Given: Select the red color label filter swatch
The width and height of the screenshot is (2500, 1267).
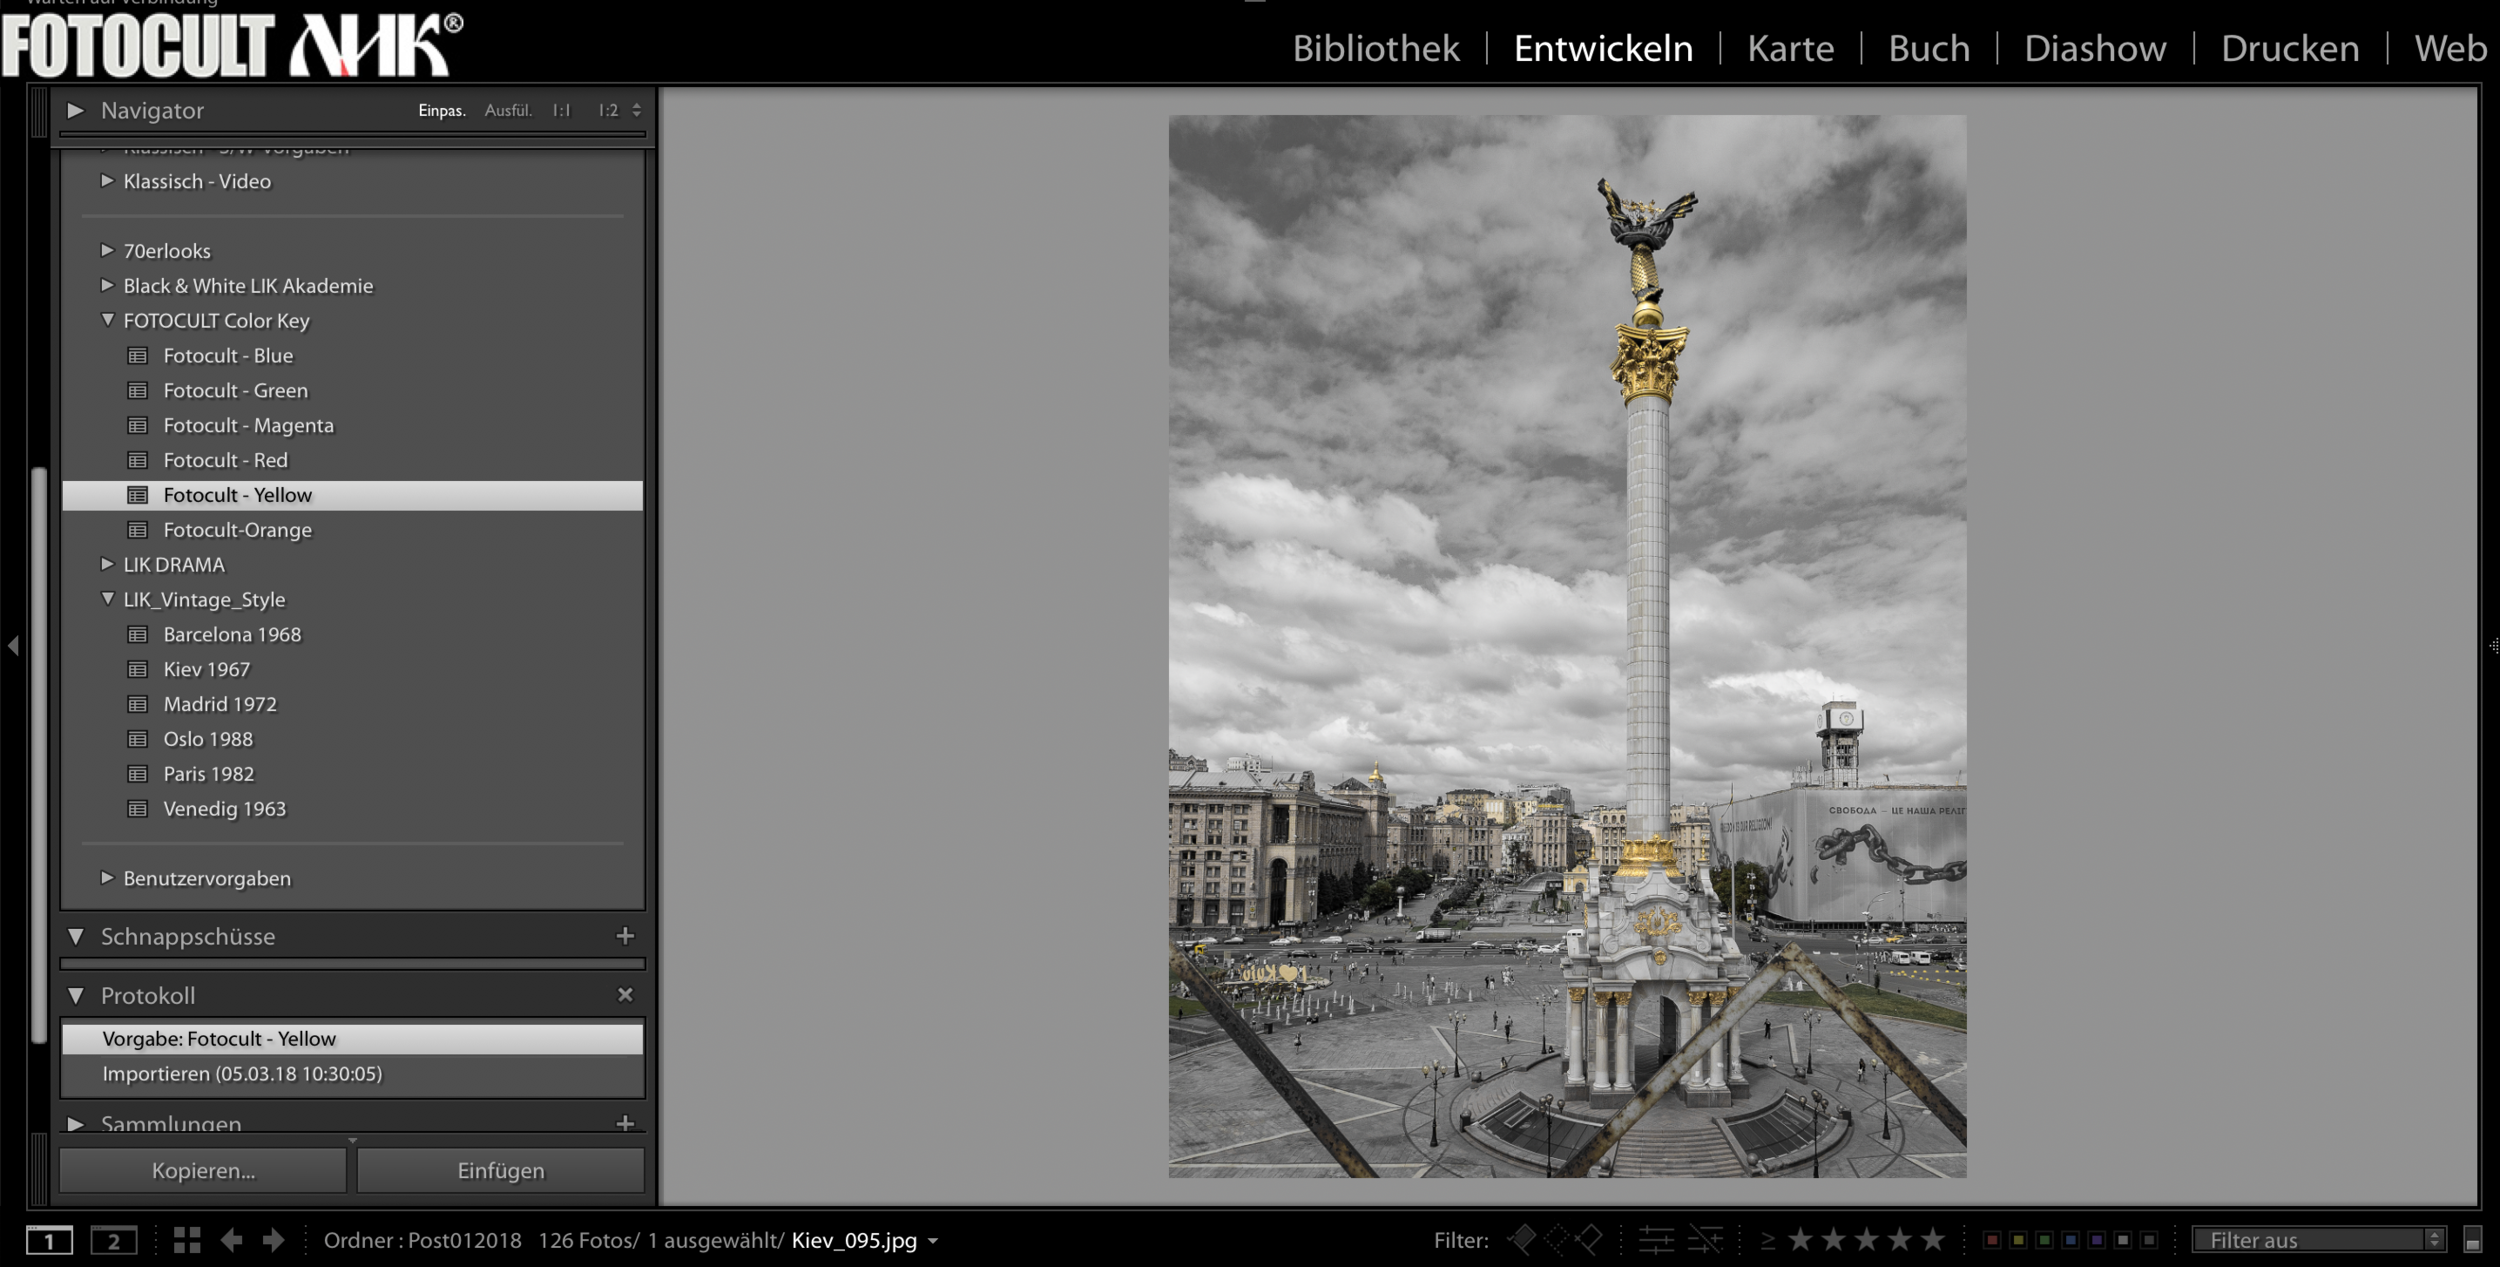Looking at the screenshot, I should [1992, 1239].
